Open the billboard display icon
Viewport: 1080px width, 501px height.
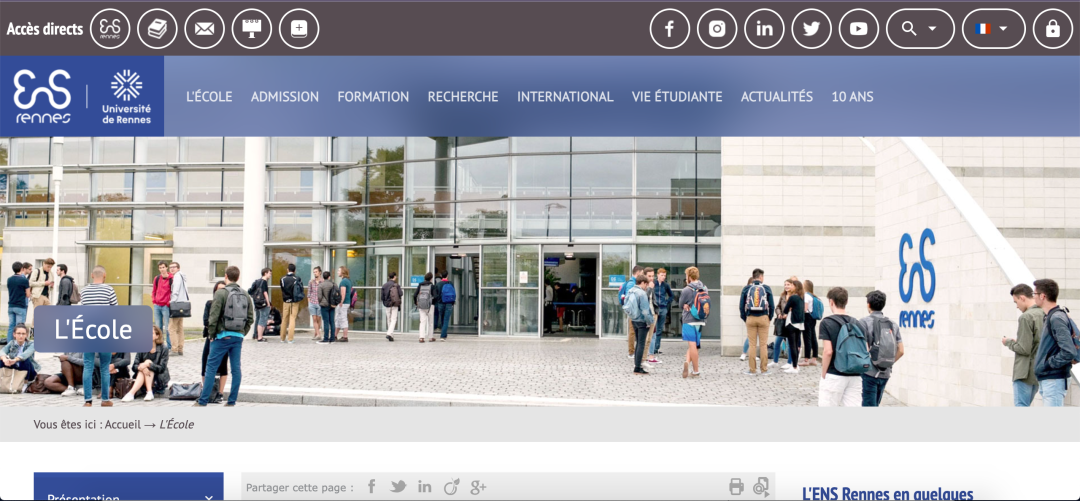click(x=251, y=29)
